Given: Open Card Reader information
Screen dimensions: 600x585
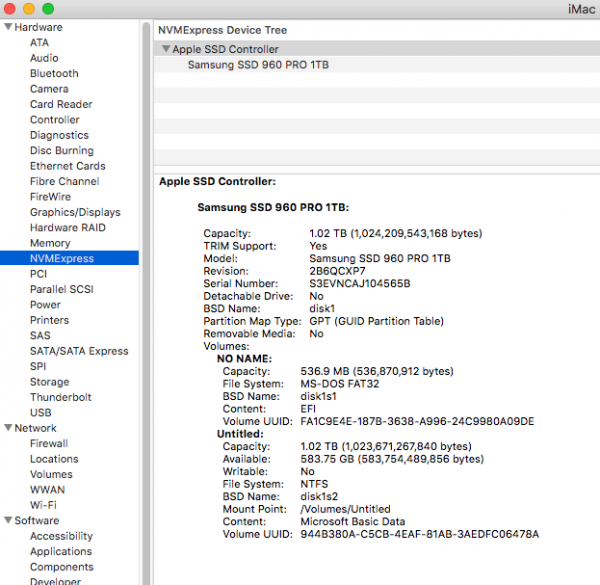Looking at the screenshot, I should (x=61, y=104).
